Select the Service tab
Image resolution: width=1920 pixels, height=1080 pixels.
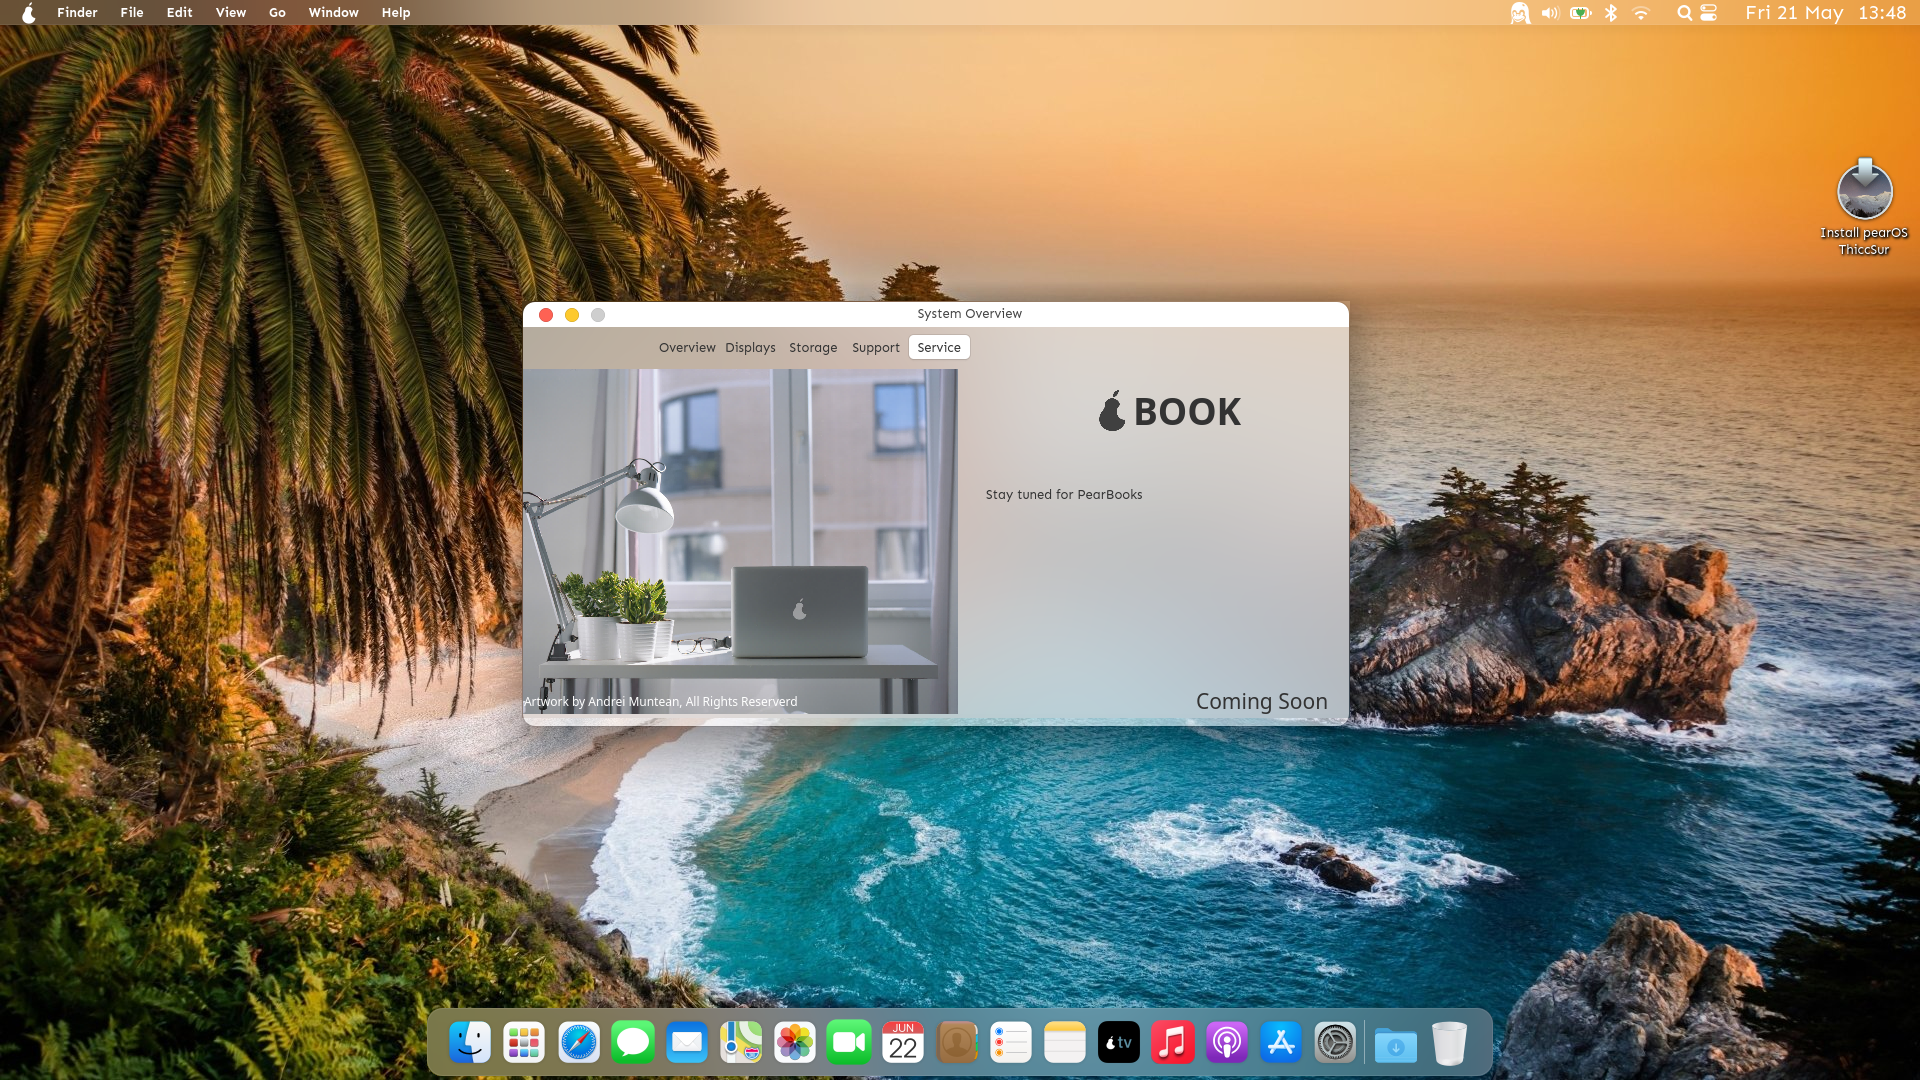(939, 348)
